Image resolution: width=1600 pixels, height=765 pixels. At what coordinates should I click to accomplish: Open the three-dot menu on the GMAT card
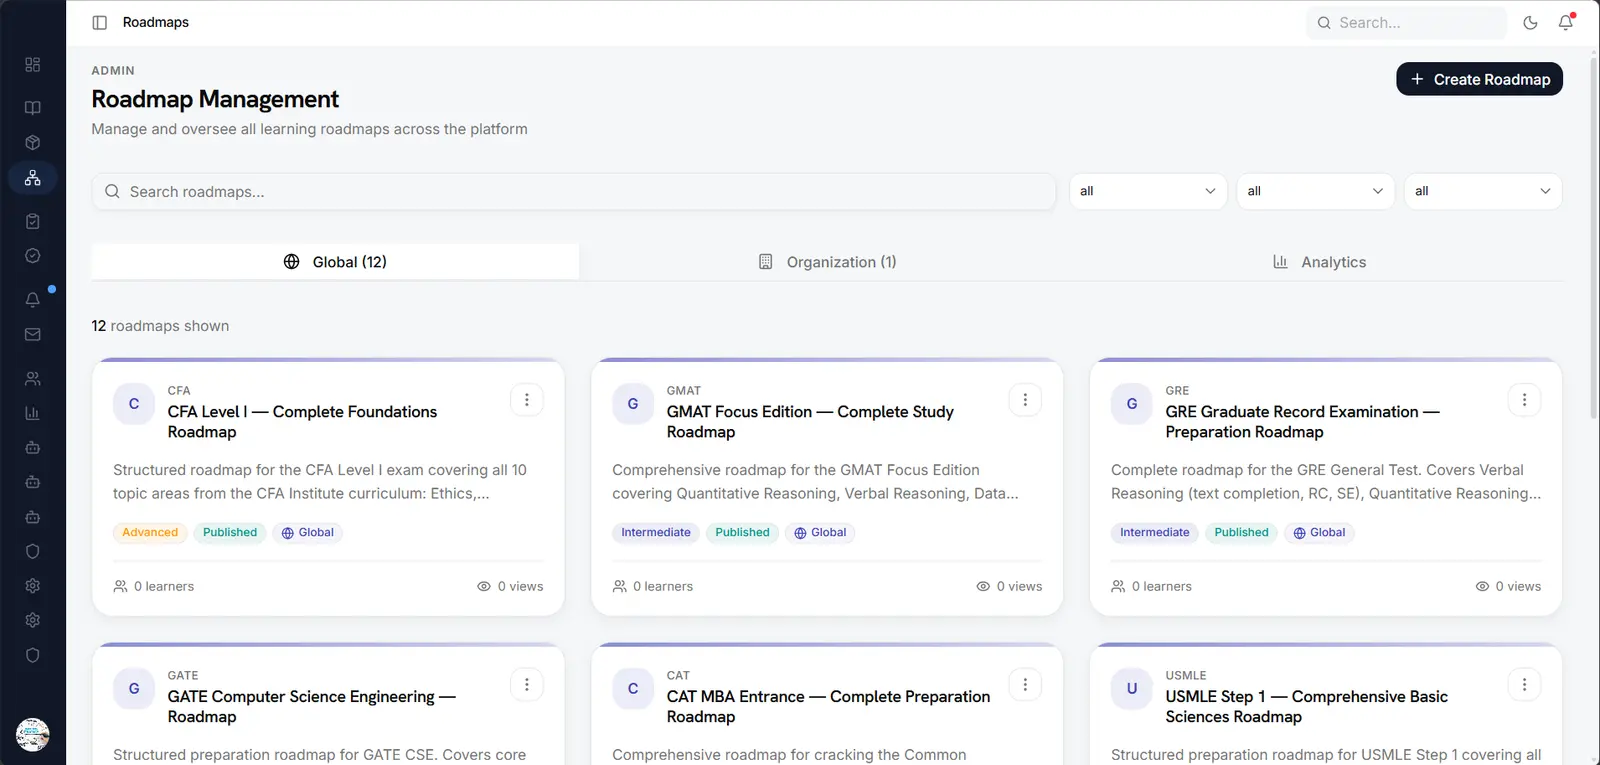point(1025,400)
